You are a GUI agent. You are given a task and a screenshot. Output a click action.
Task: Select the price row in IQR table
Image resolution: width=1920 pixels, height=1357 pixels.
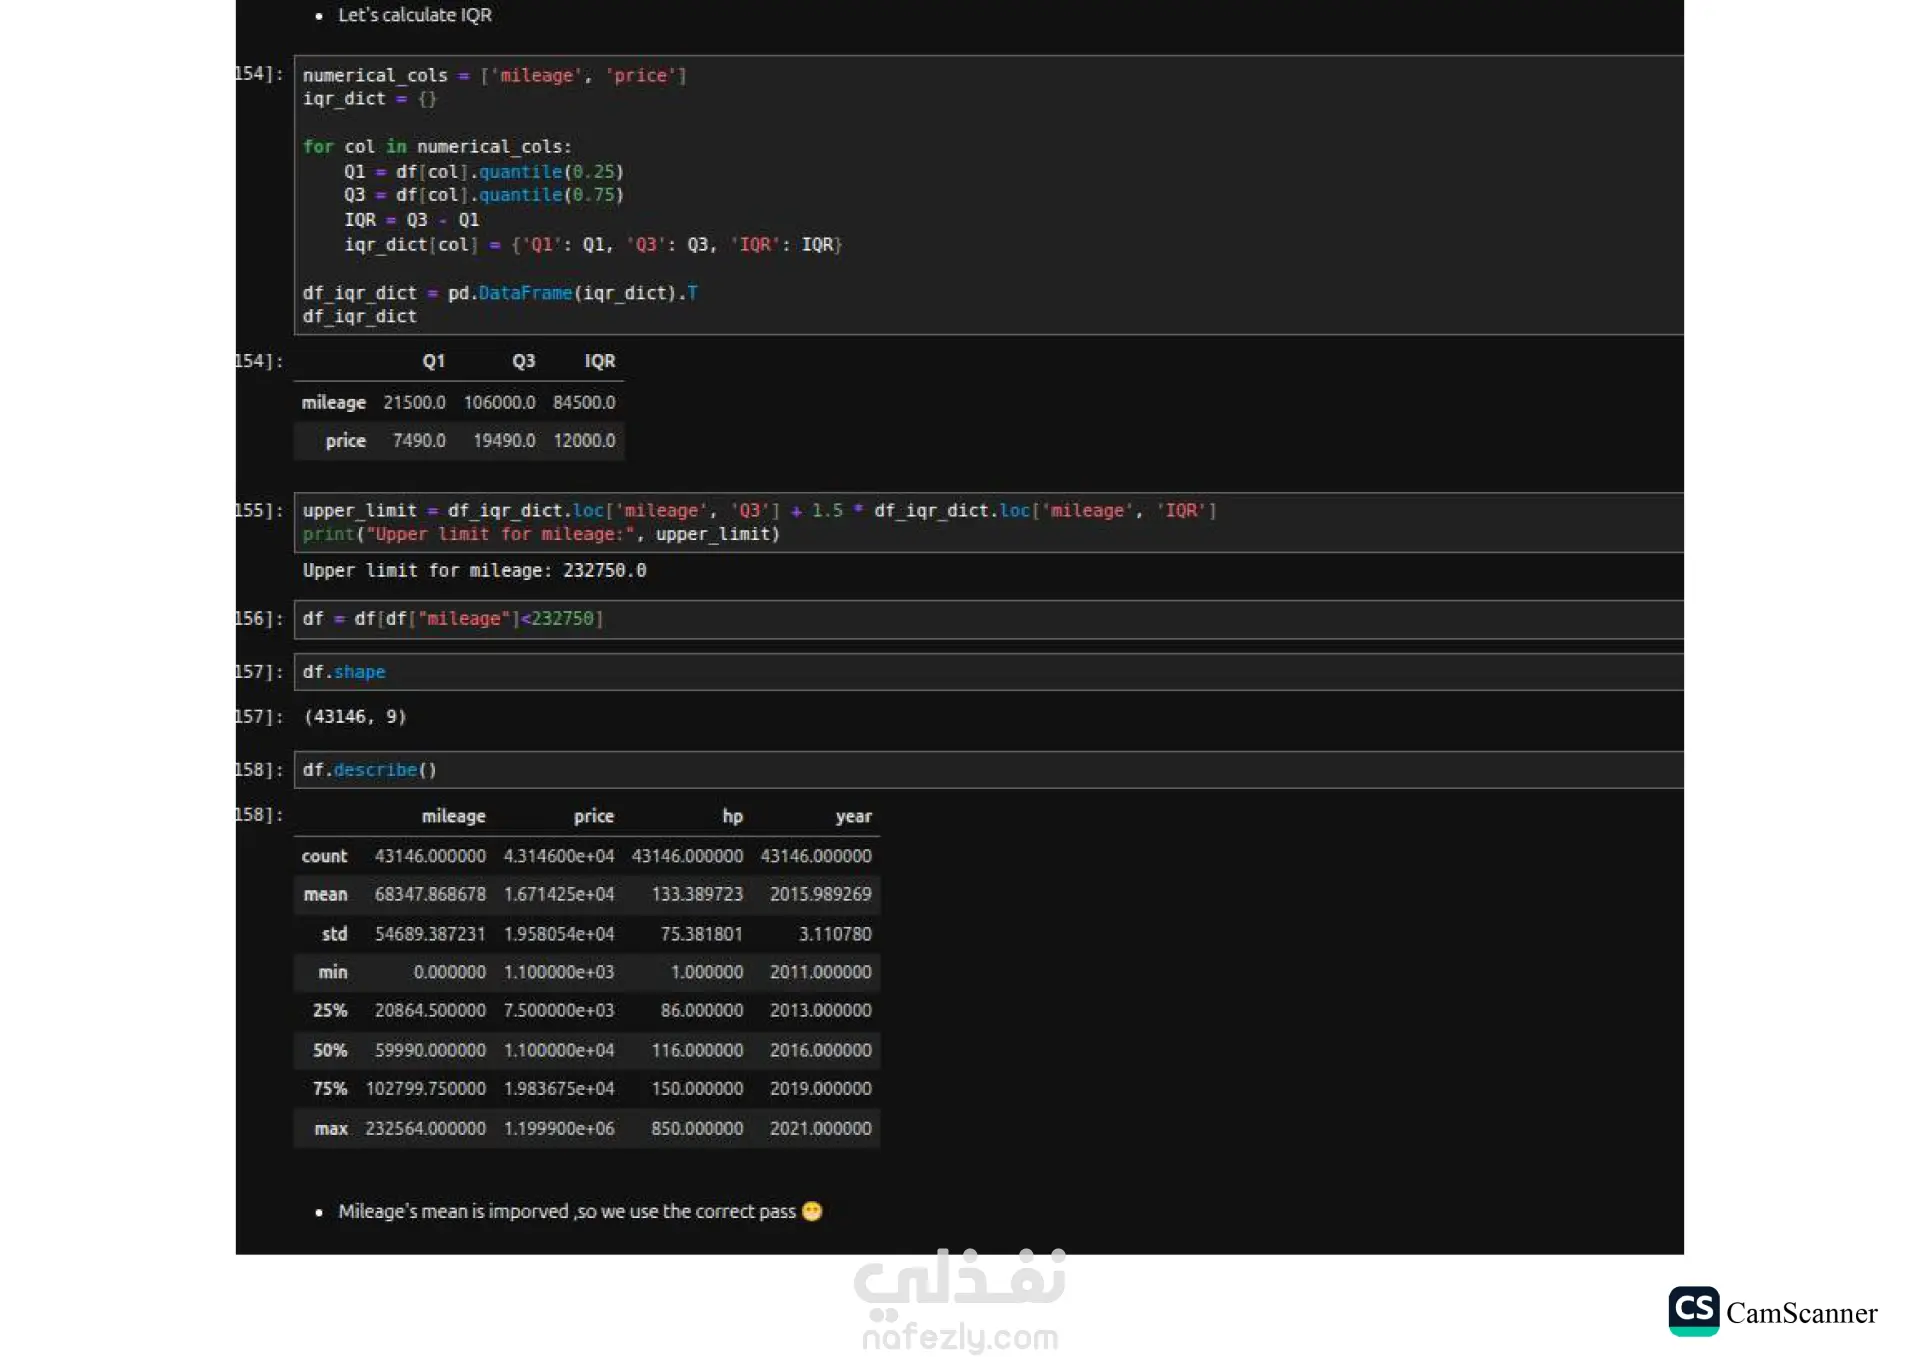point(345,440)
